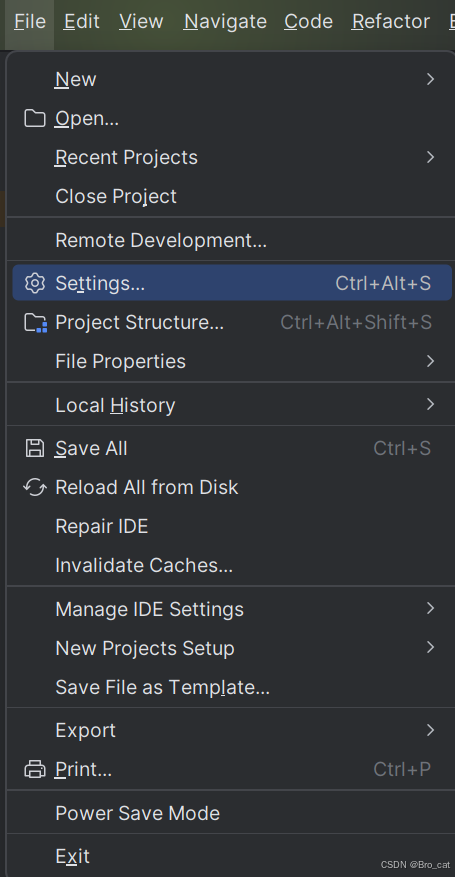Click the Project Structure folder icon

click(x=36, y=323)
